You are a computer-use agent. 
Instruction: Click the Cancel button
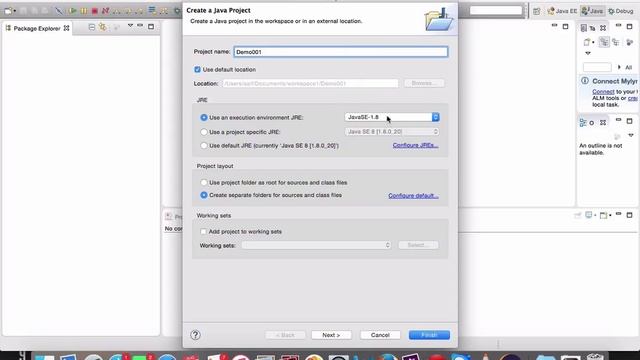(x=380, y=335)
